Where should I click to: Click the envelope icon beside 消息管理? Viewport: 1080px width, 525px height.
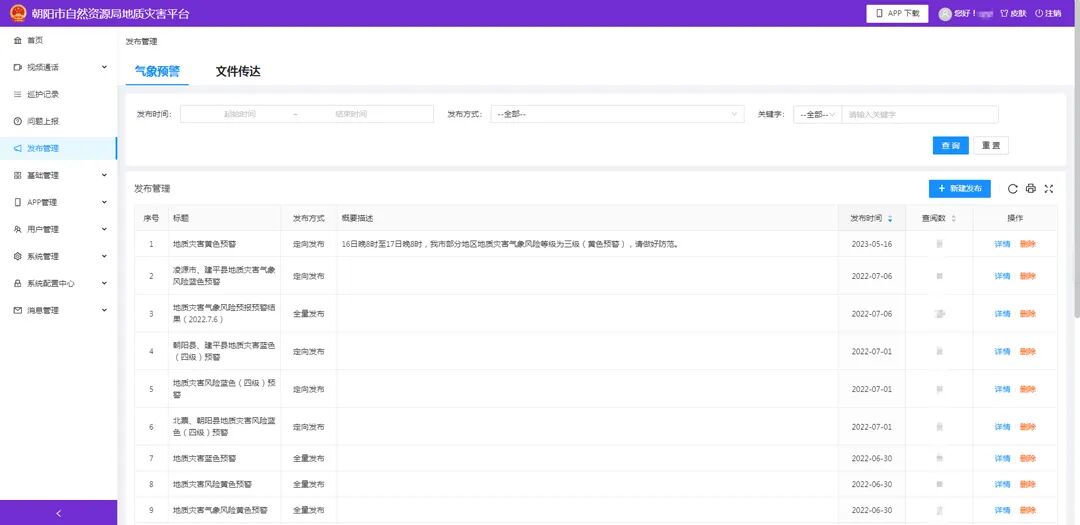(x=17, y=311)
